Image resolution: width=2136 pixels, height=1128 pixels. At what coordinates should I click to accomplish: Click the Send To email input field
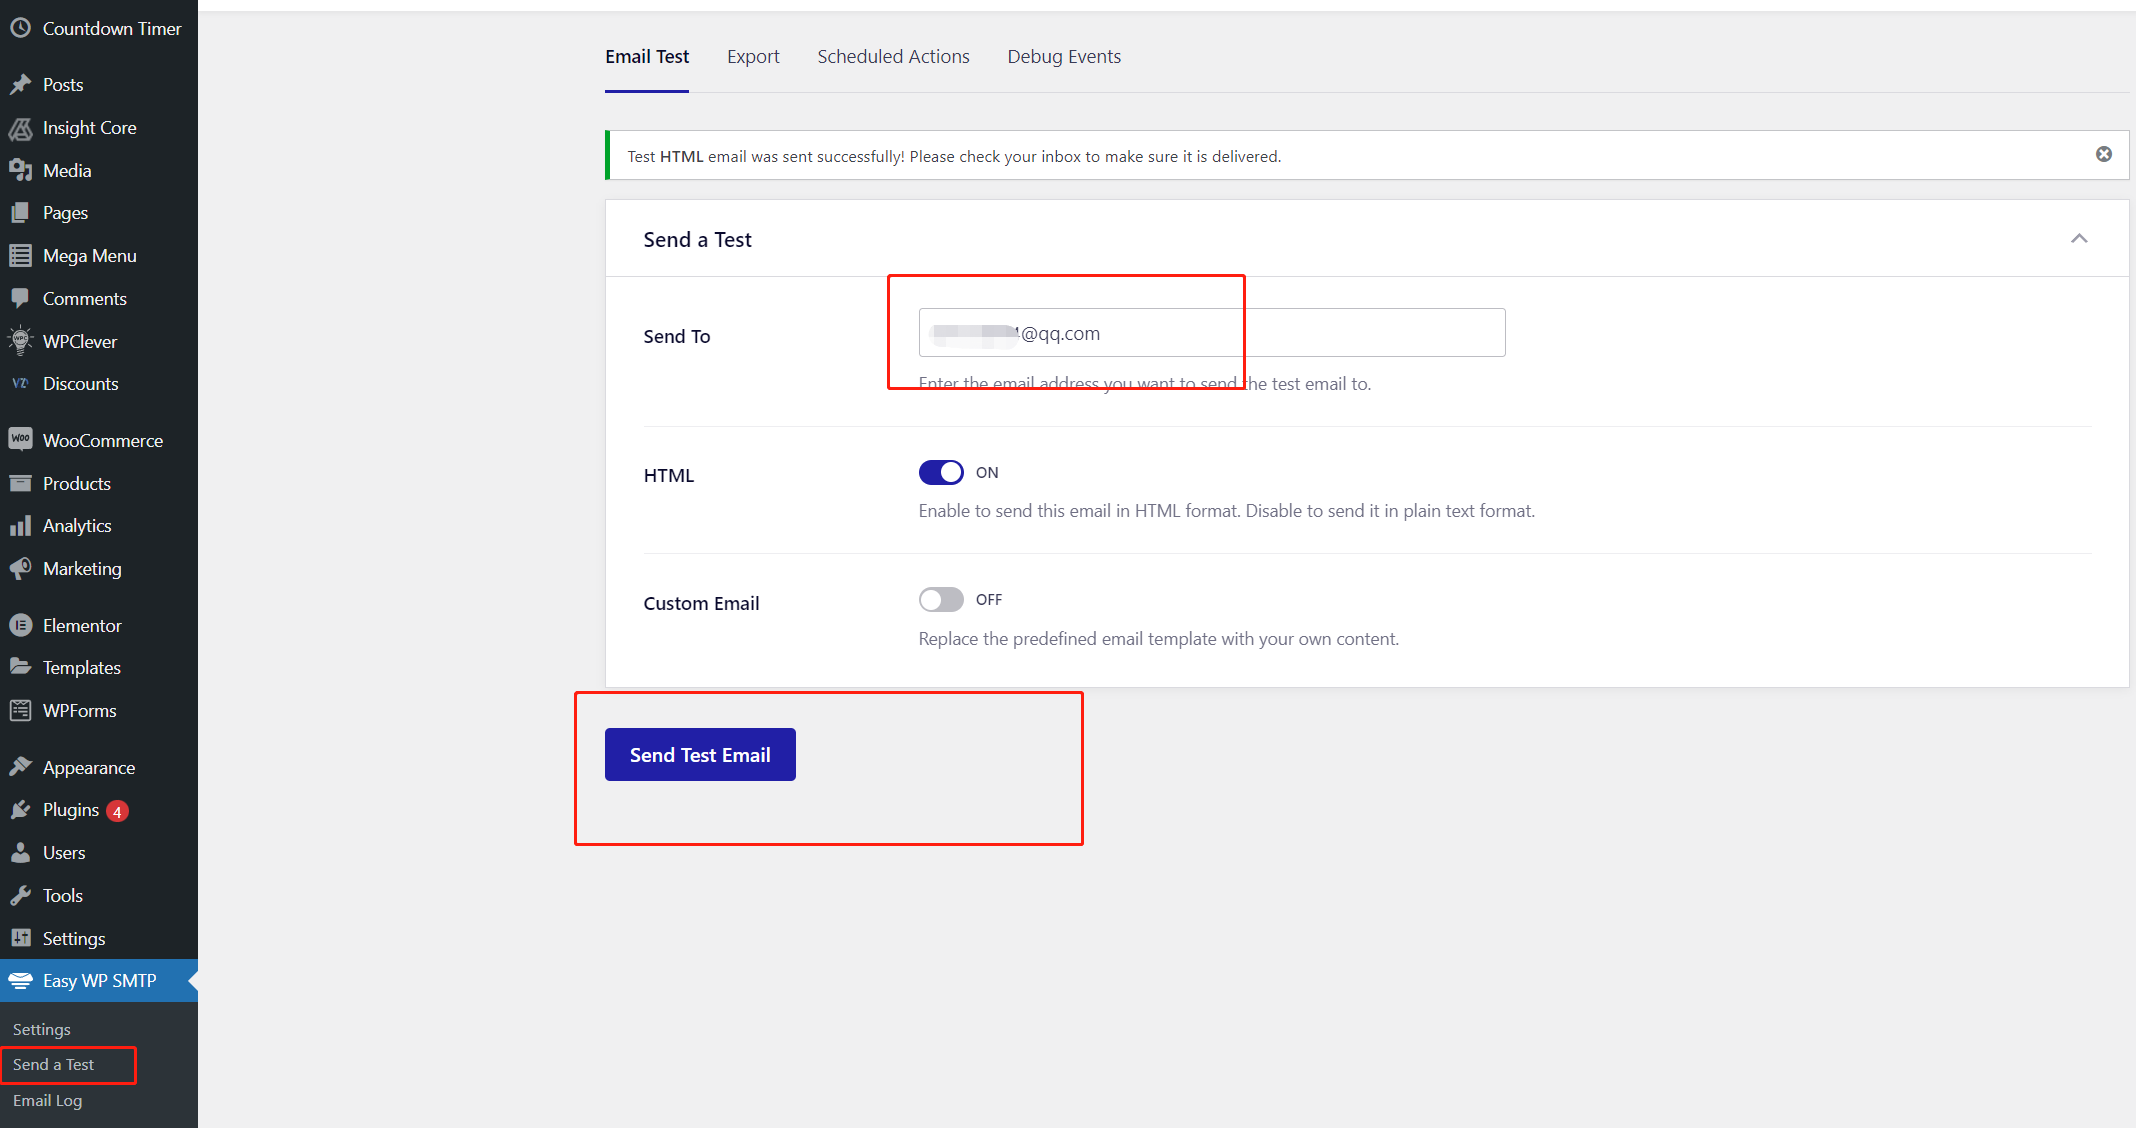pos(1212,333)
